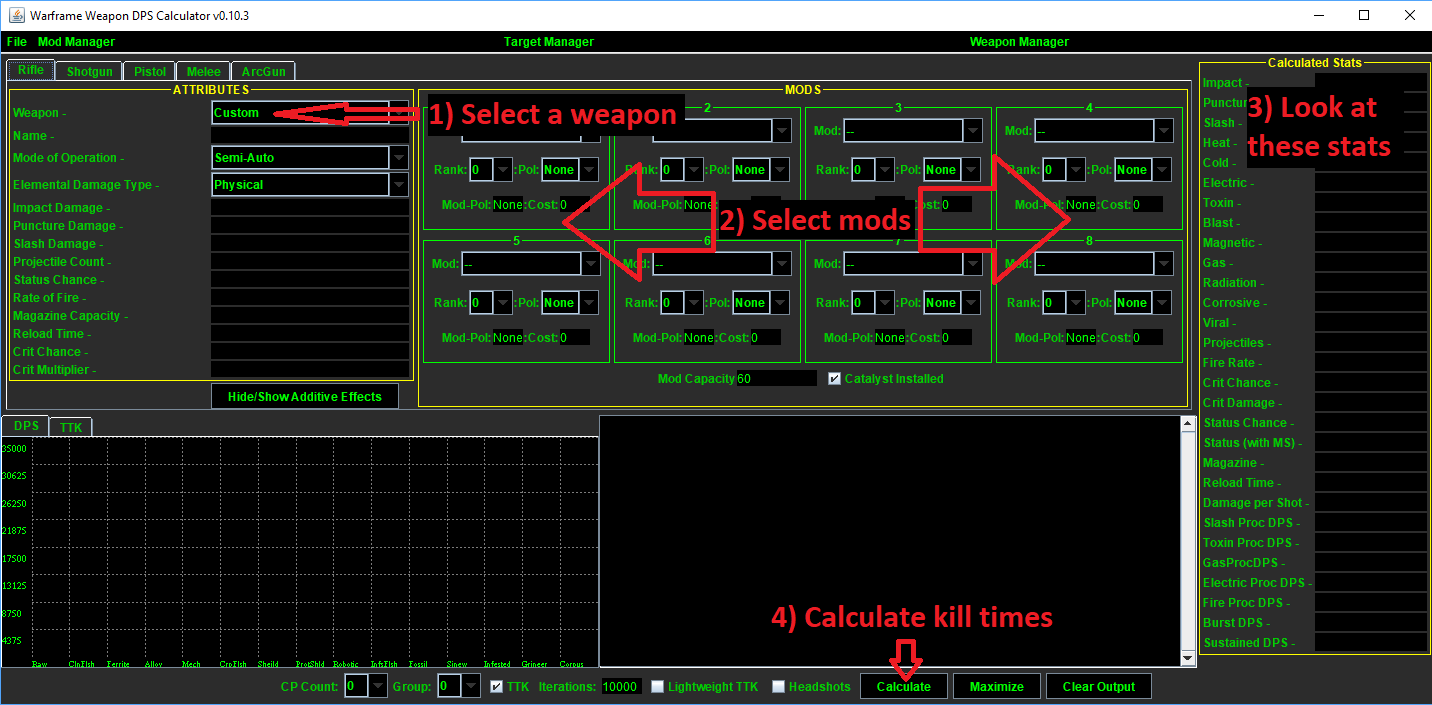This screenshot has width=1432, height=705.
Task: Switch to the Pistol tab
Action: point(150,71)
